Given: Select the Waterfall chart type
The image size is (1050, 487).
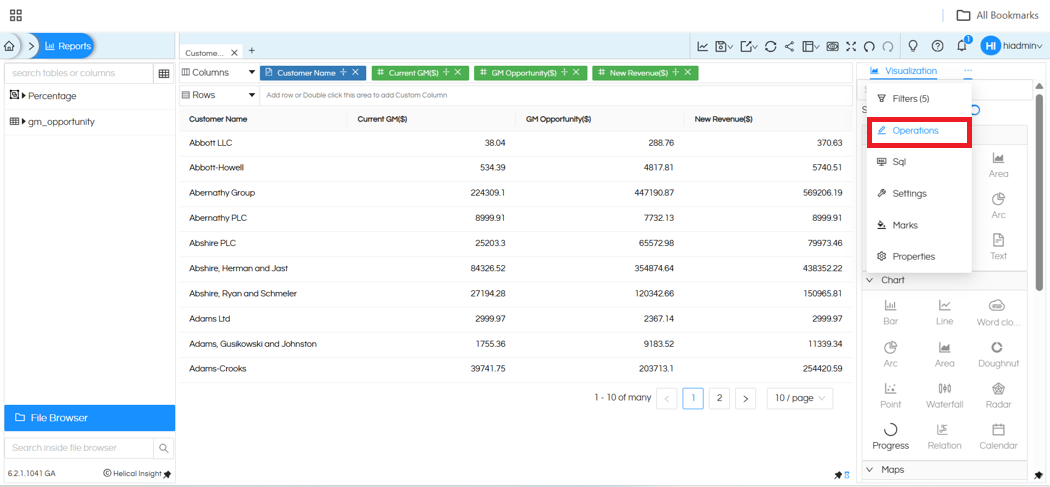Looking at the screenshot, I should tap(944, 395).
